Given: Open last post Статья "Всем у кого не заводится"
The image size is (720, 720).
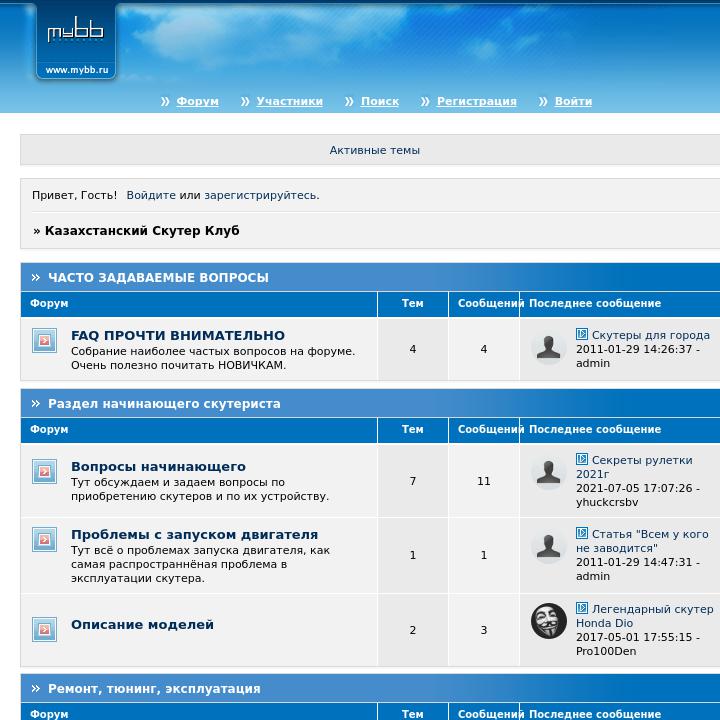Looking at the screenshot, I should [x=642, y=541].
